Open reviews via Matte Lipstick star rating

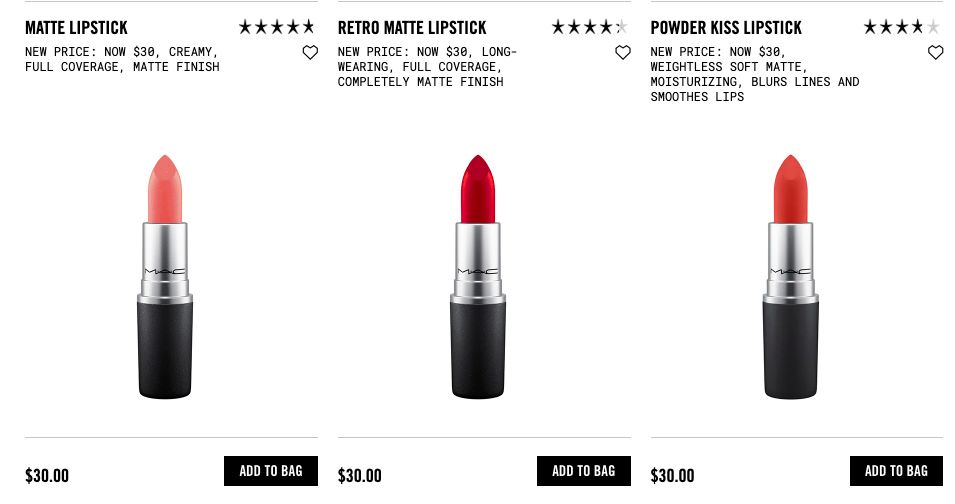click(x=277, y=27)
